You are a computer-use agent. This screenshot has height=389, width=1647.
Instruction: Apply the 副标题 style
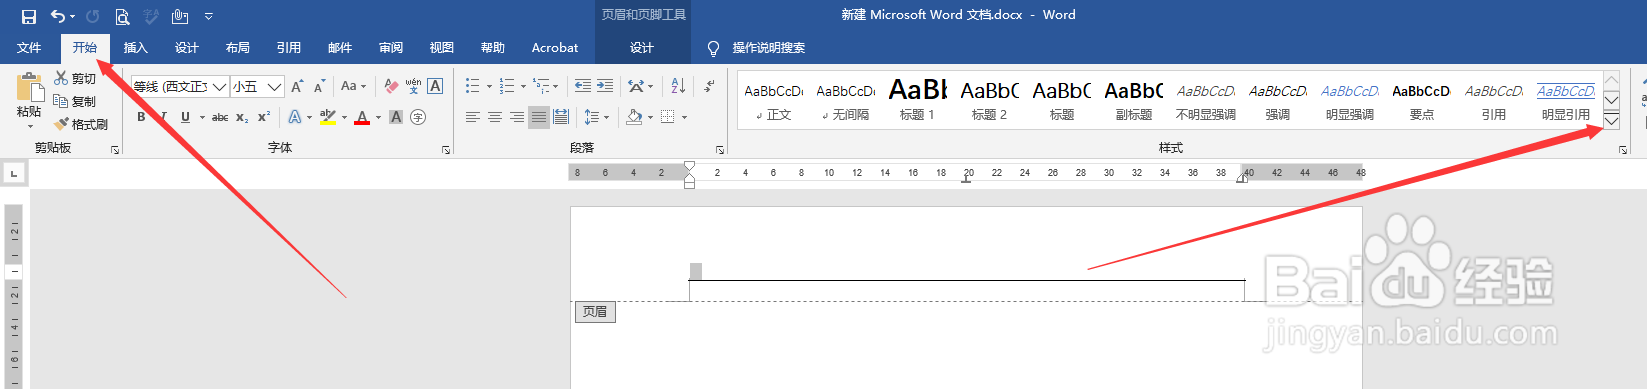[1134, 99]
